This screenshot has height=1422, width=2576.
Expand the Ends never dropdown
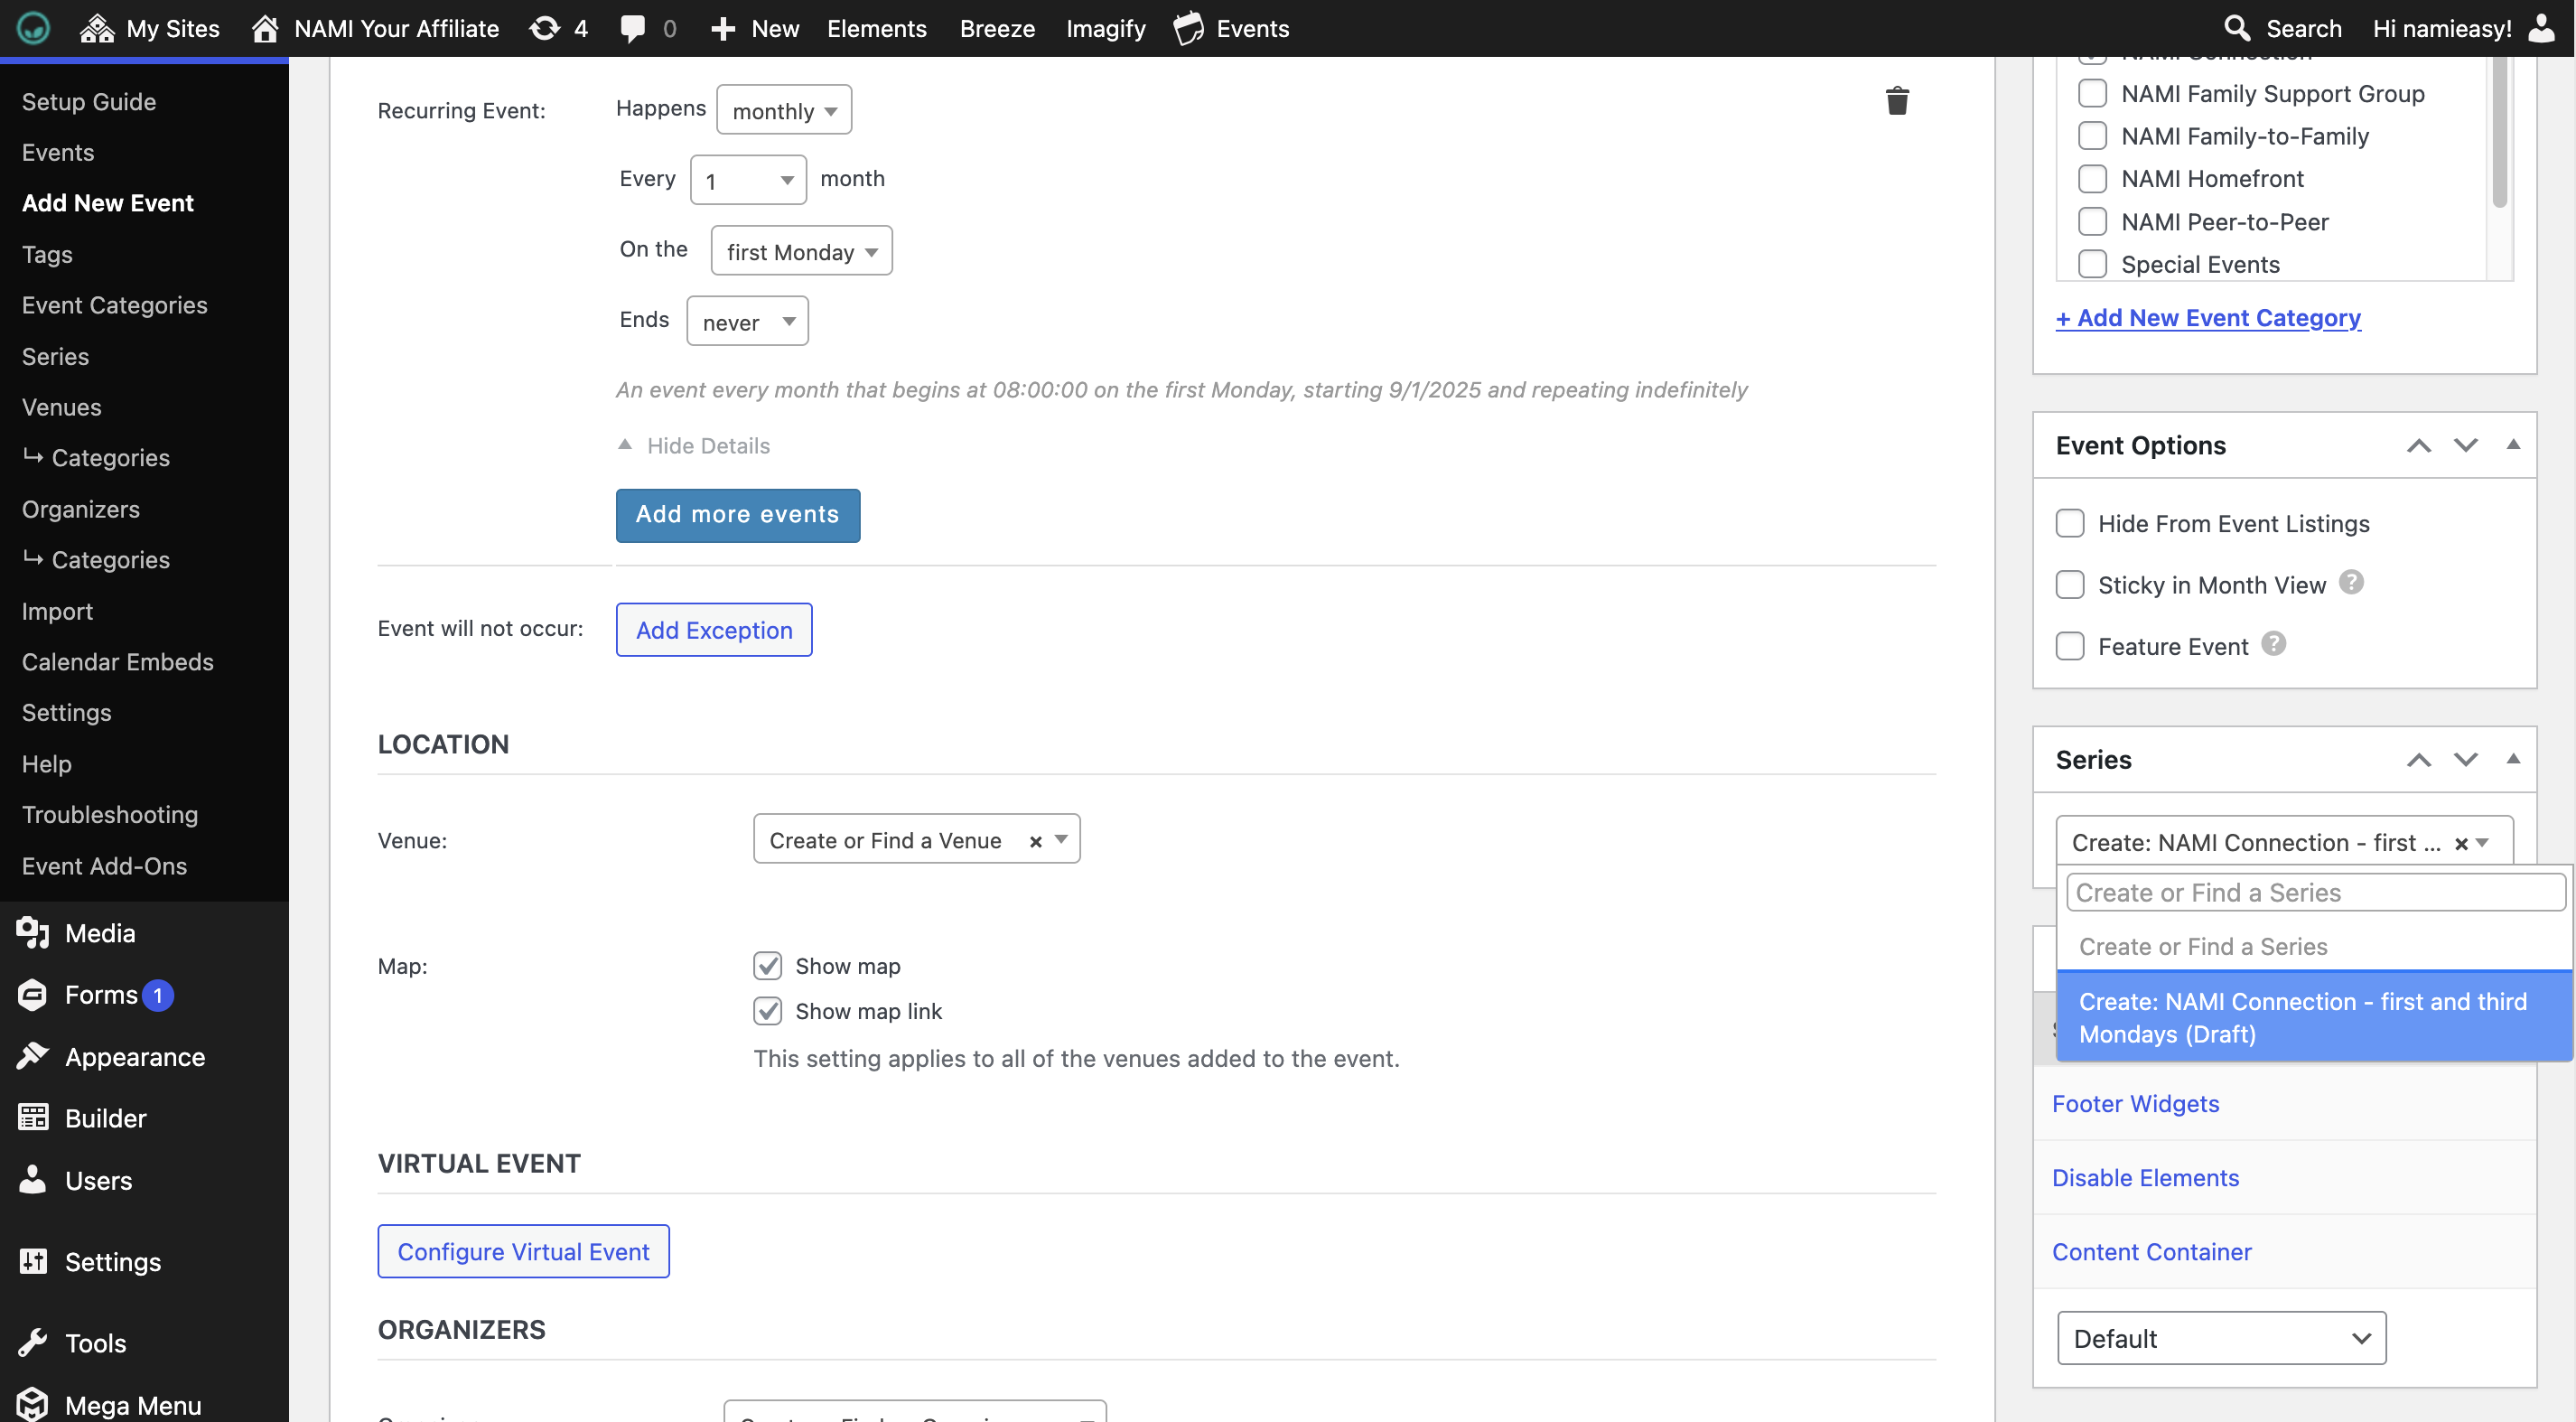[747, 322]
